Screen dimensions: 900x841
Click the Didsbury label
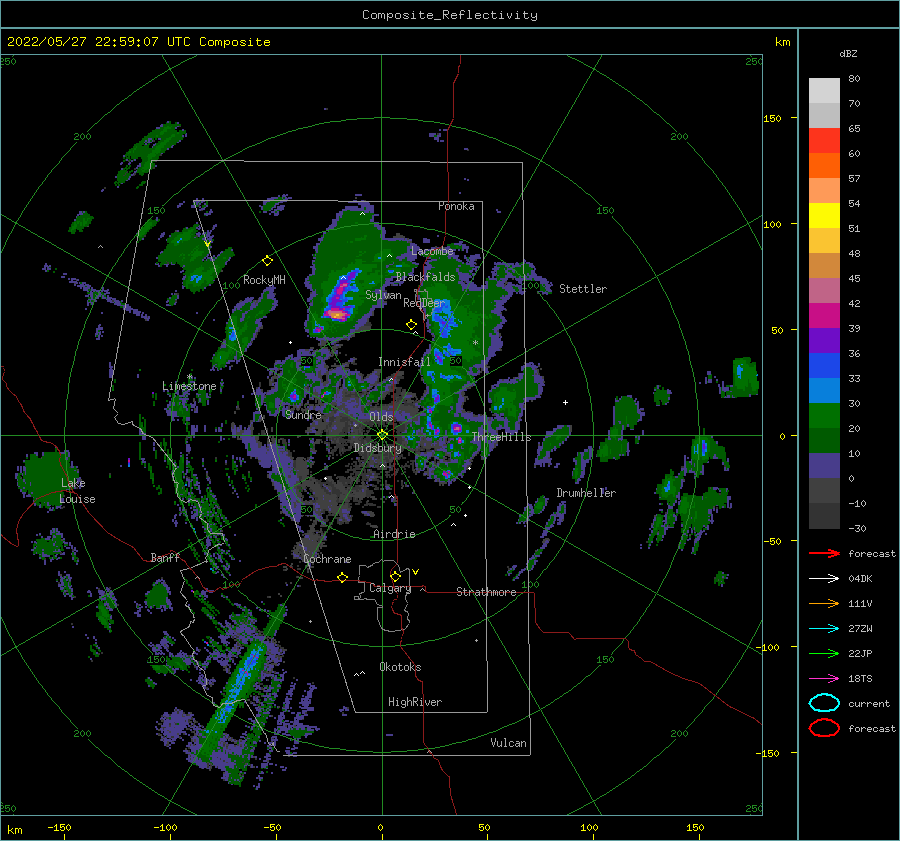click(377, 448)
